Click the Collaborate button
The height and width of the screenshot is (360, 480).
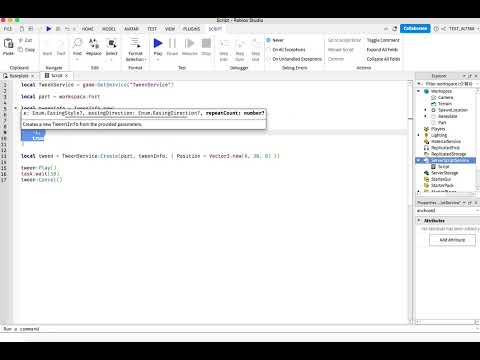pos(415,28)
